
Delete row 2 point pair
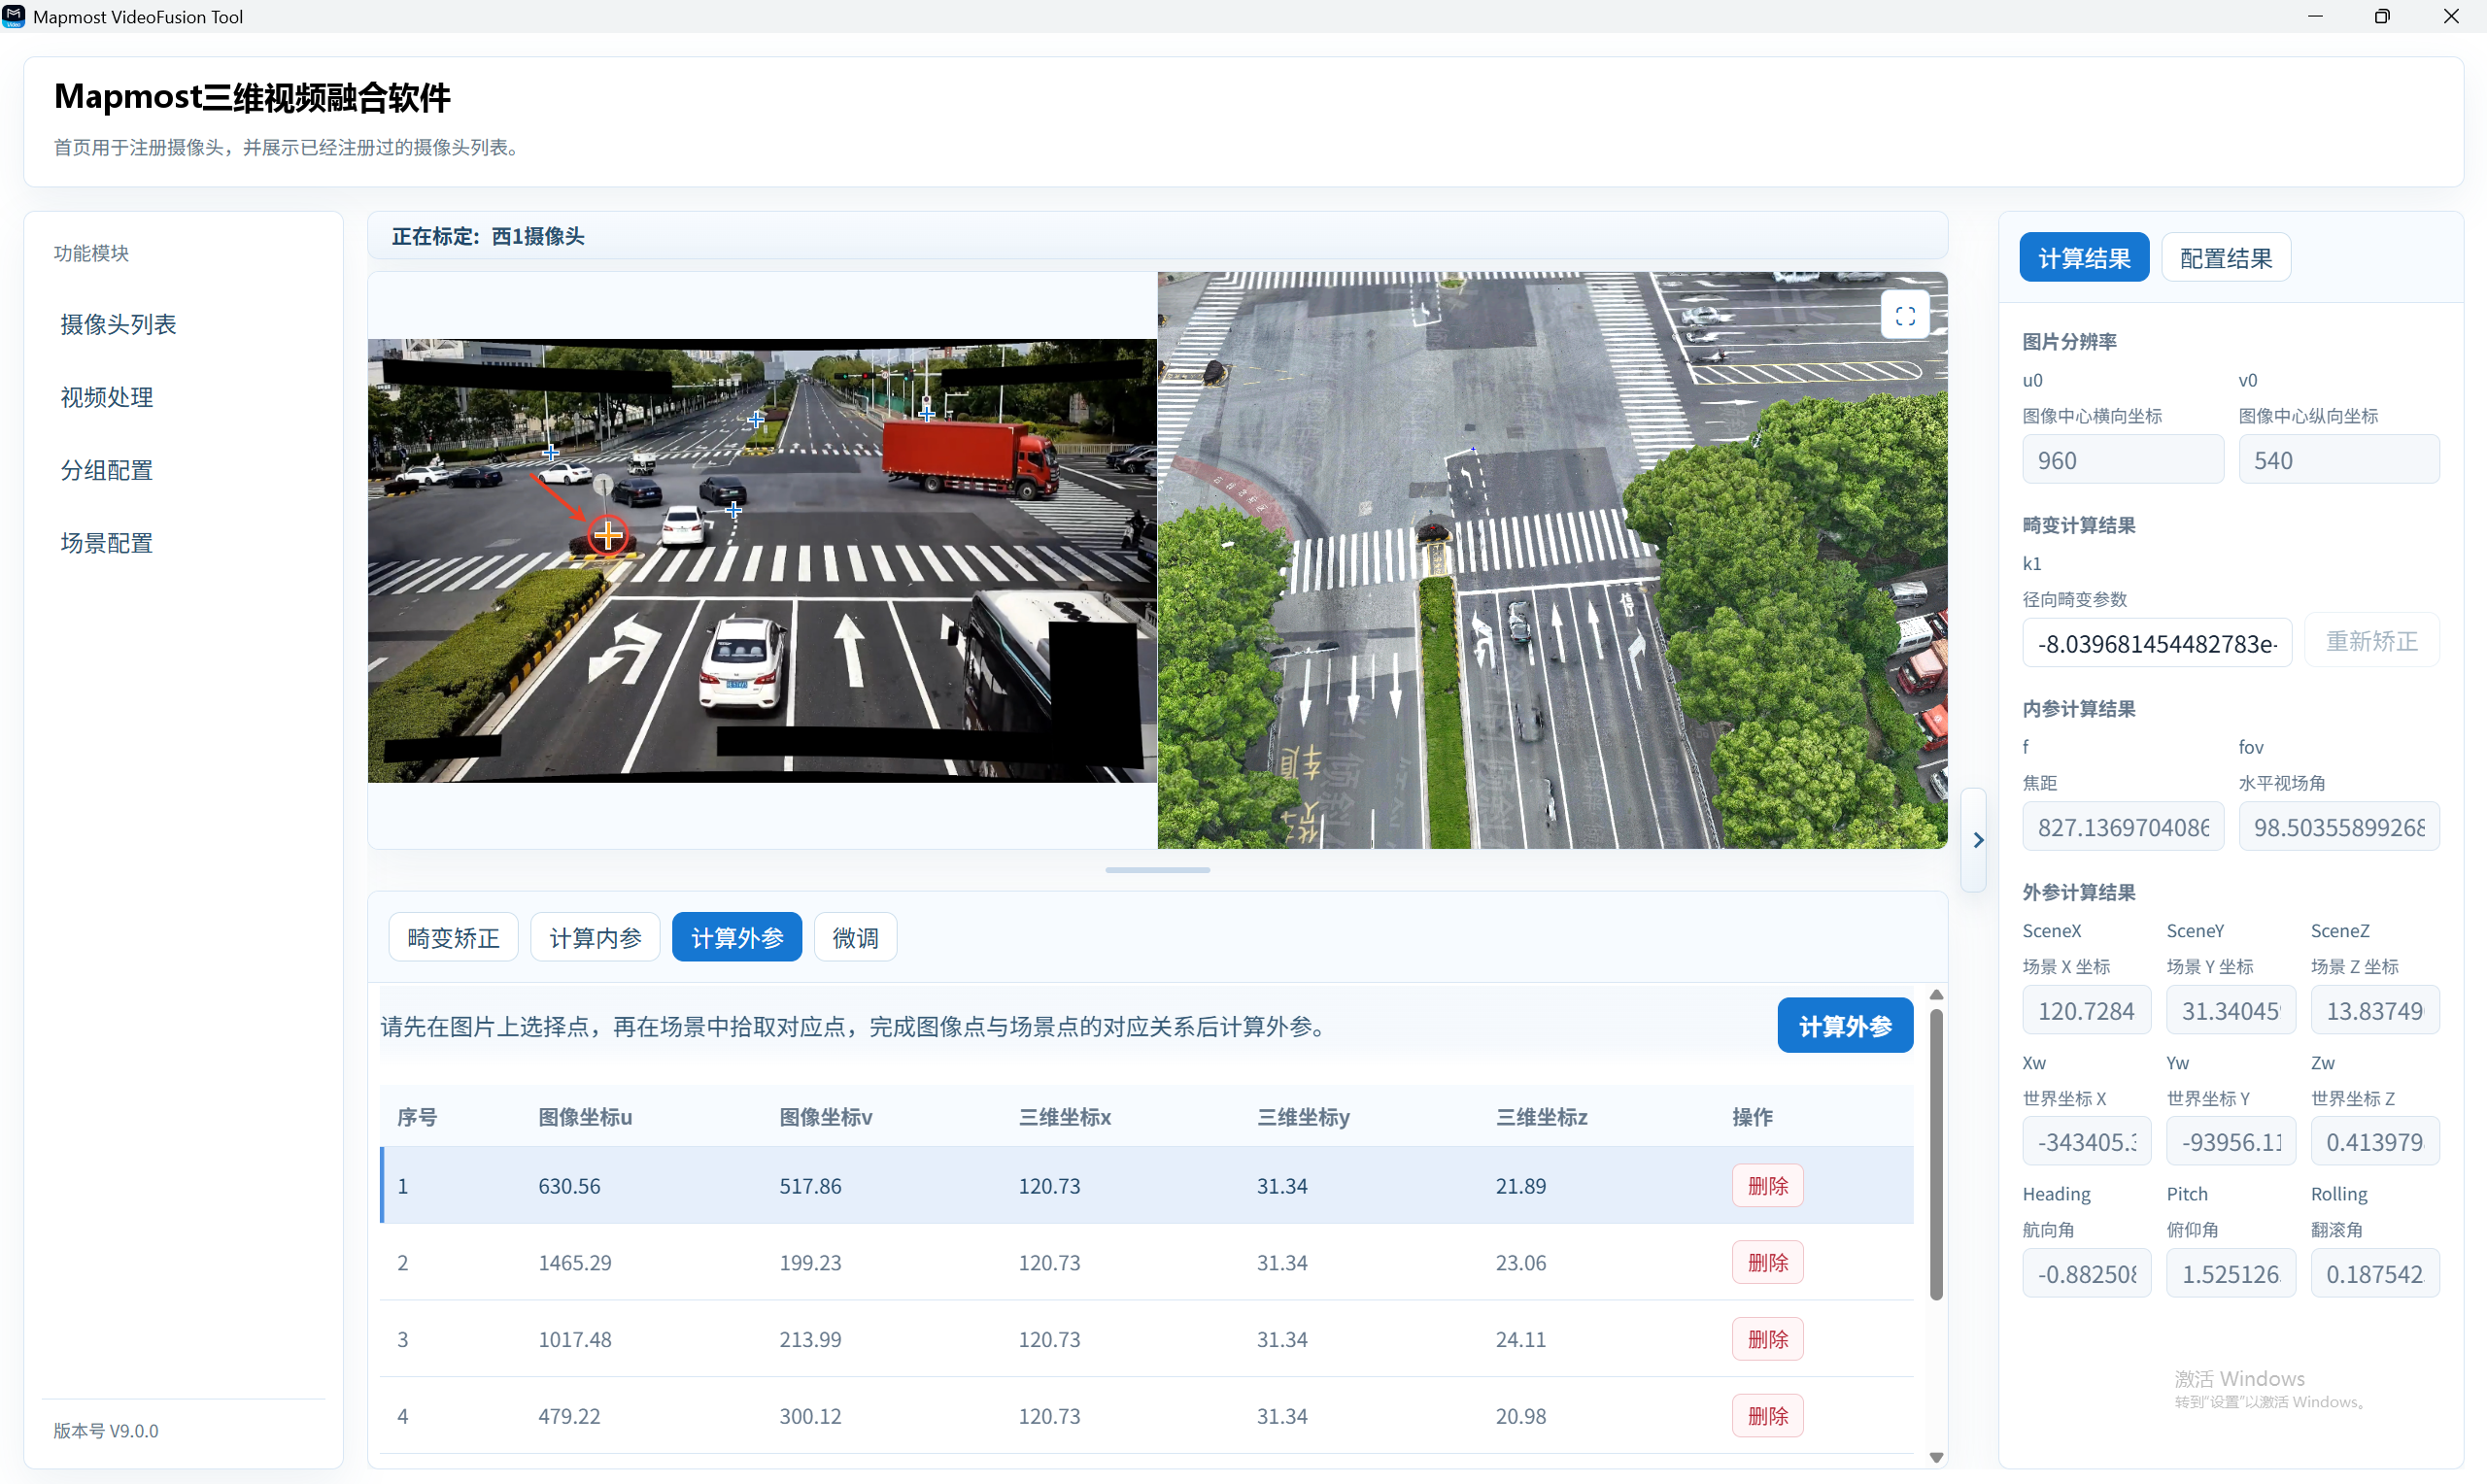tap(1767, 1262)
